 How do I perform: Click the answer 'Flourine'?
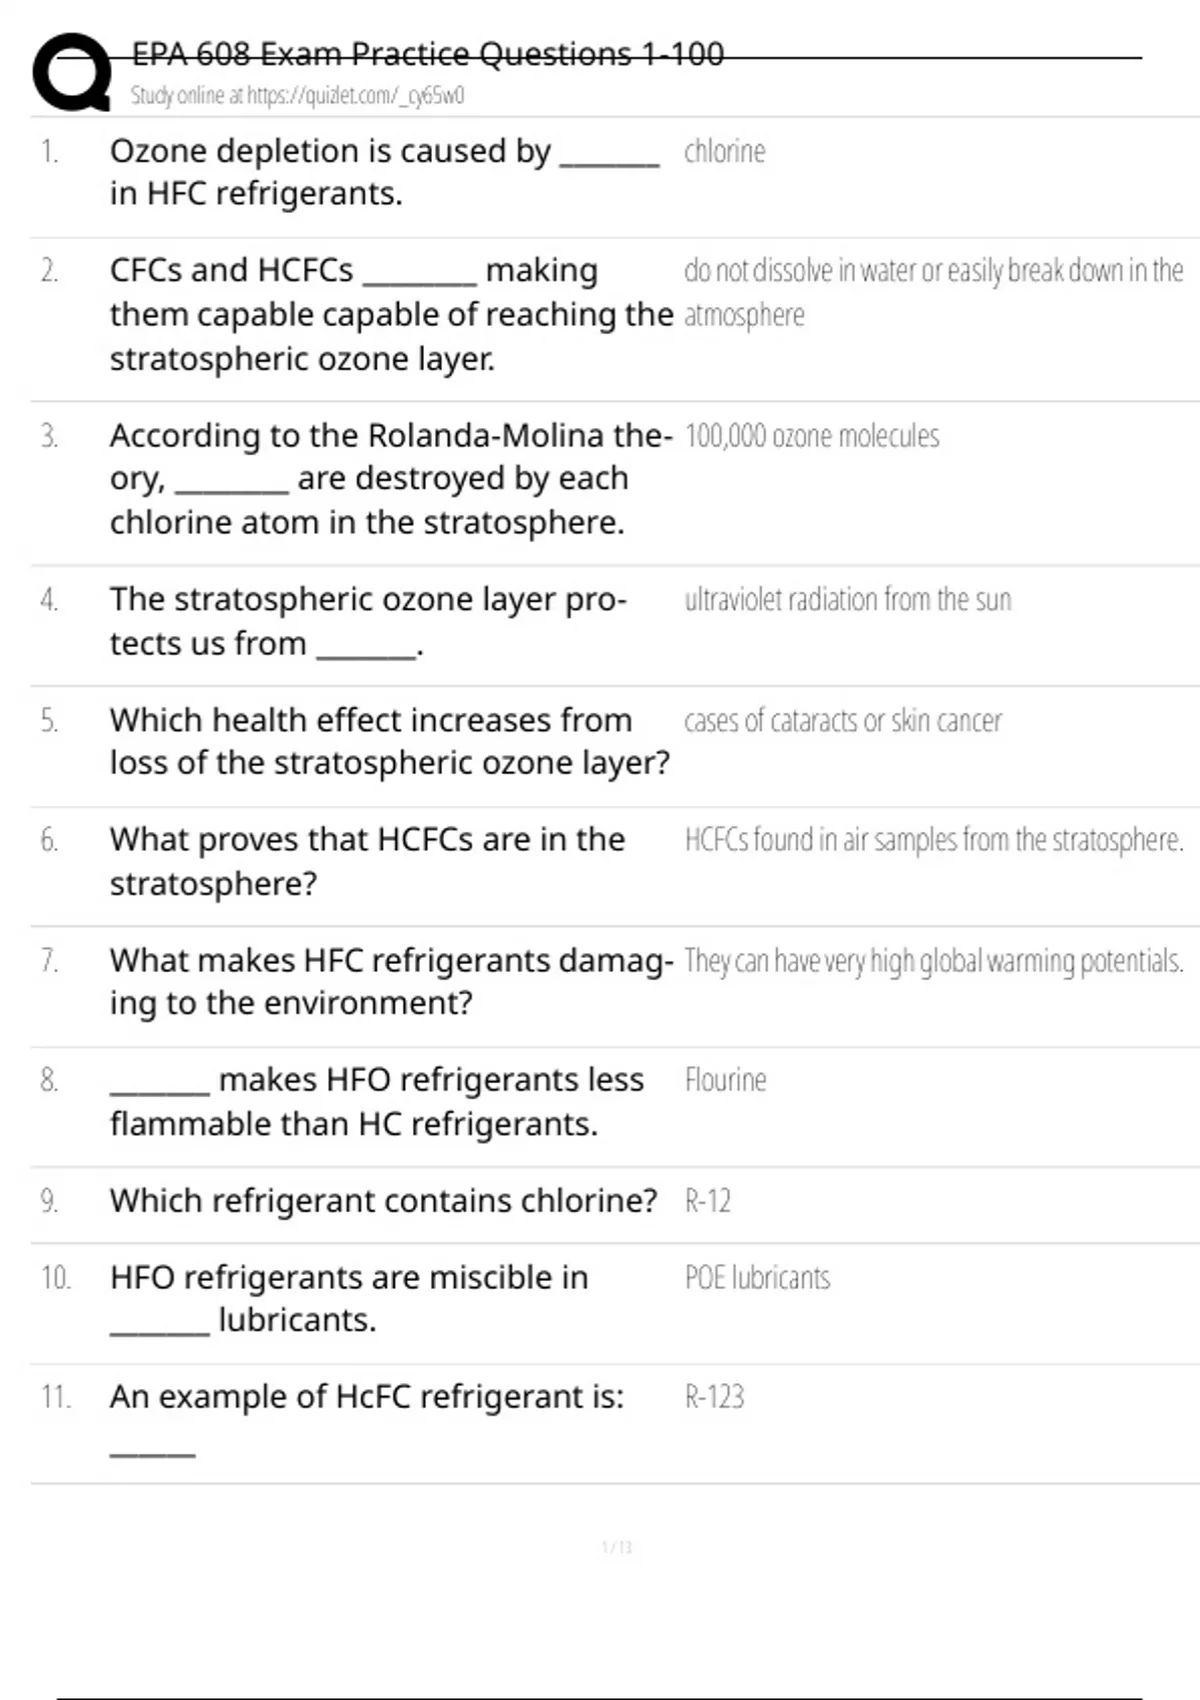coord(726,1080)
